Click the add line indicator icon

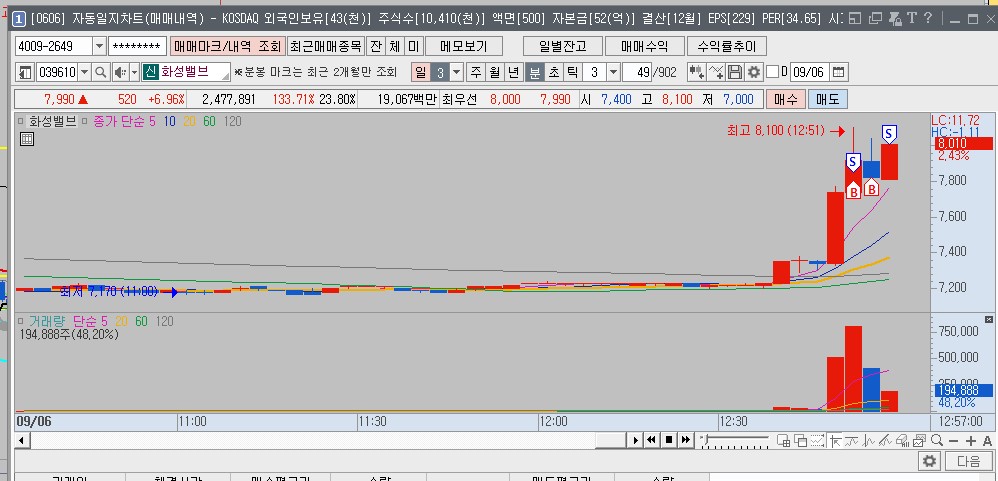click(716, 72)
